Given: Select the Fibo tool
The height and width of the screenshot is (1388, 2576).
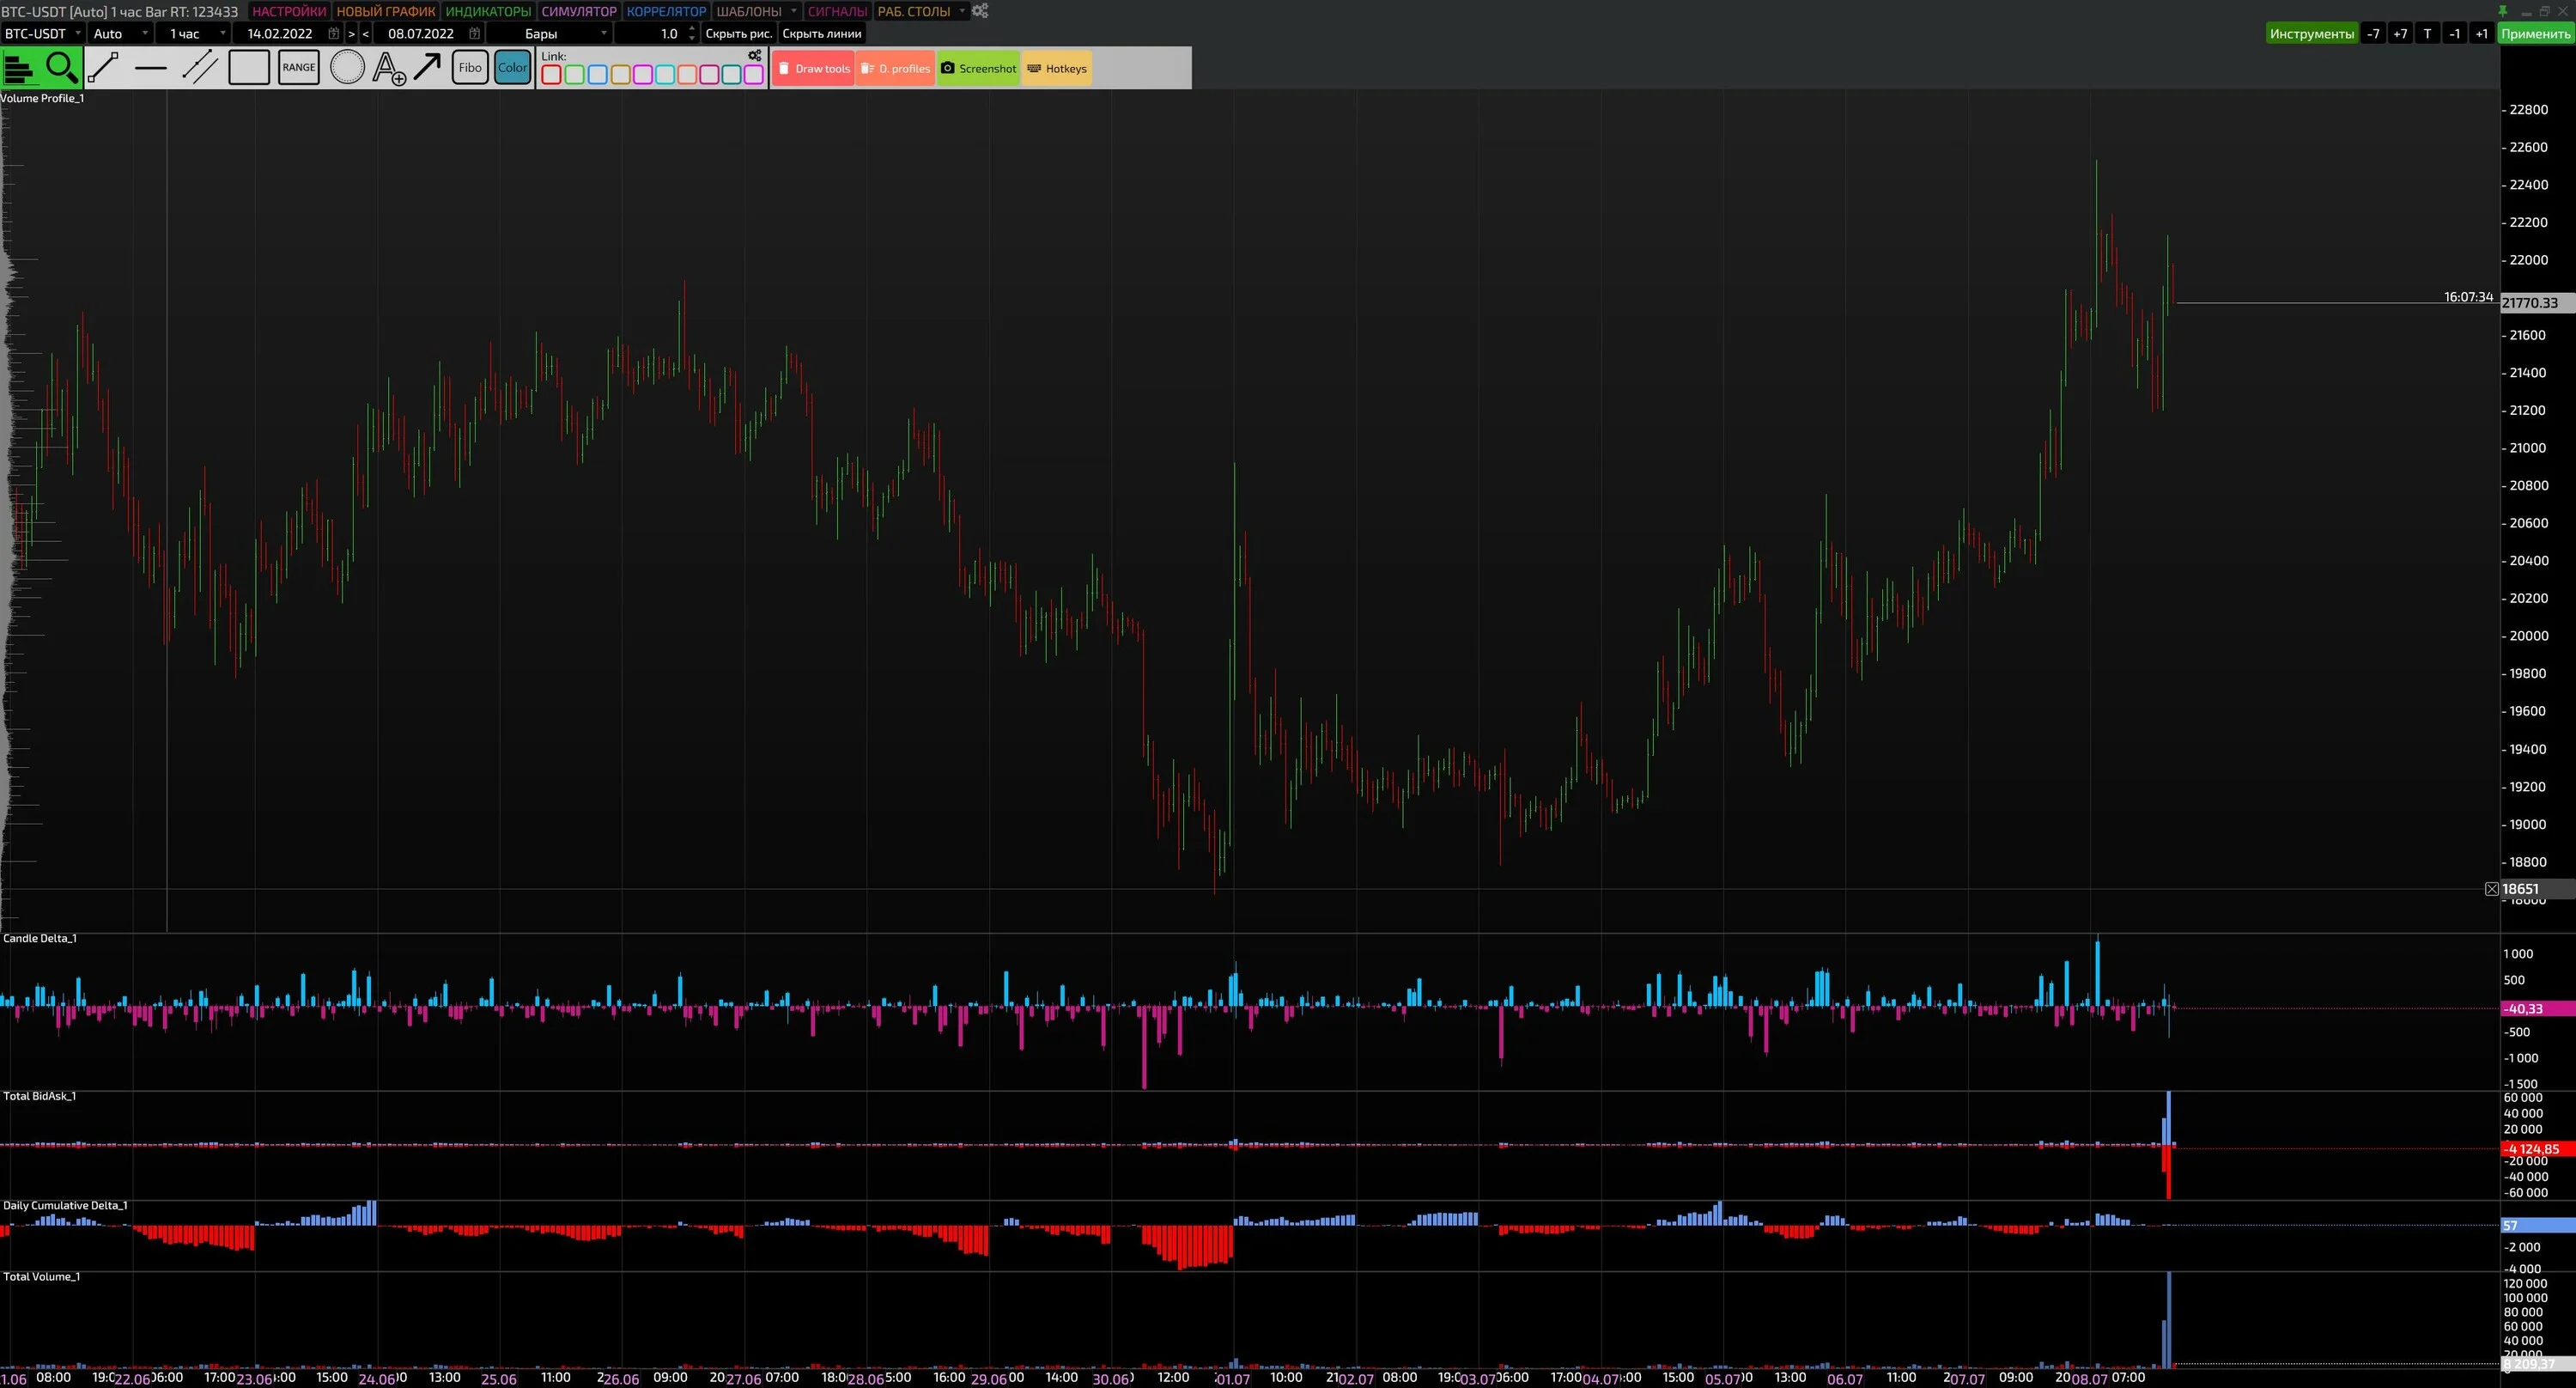Looking at the screenshot, I should 470,68.
